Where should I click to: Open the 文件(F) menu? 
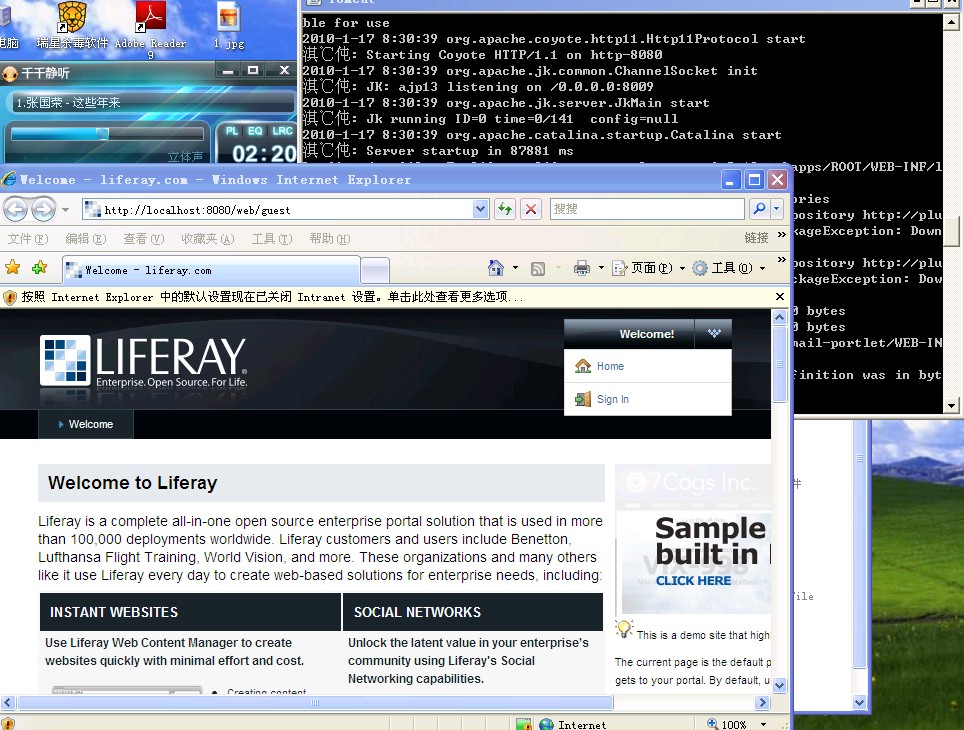coord(28,239)
